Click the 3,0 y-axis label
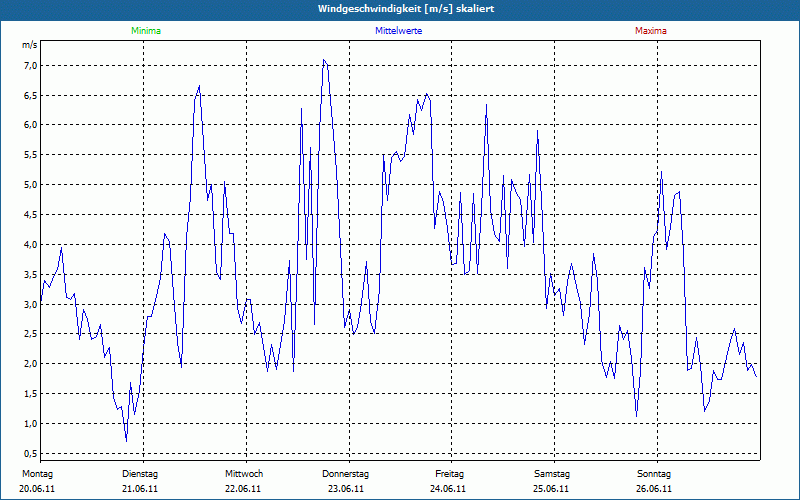800x500 pixels. pyautogui.click(x=30, y=305)
